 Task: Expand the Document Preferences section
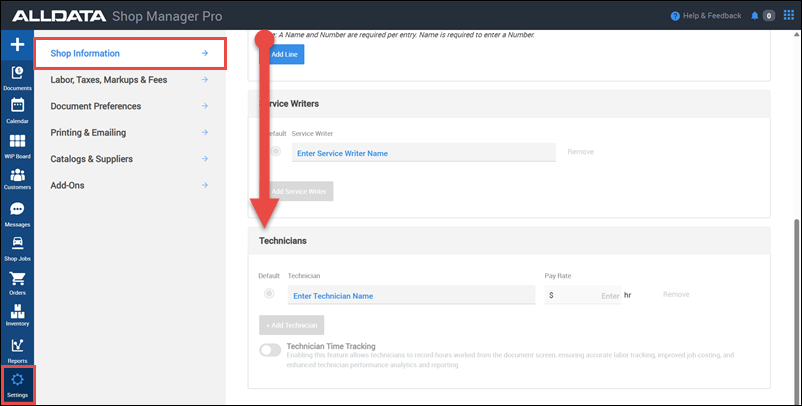coord(129,106)
